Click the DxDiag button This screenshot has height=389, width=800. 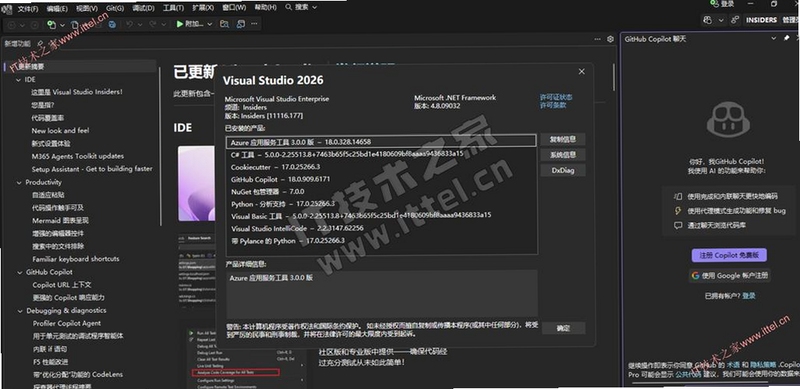click(x=563, y=171)
